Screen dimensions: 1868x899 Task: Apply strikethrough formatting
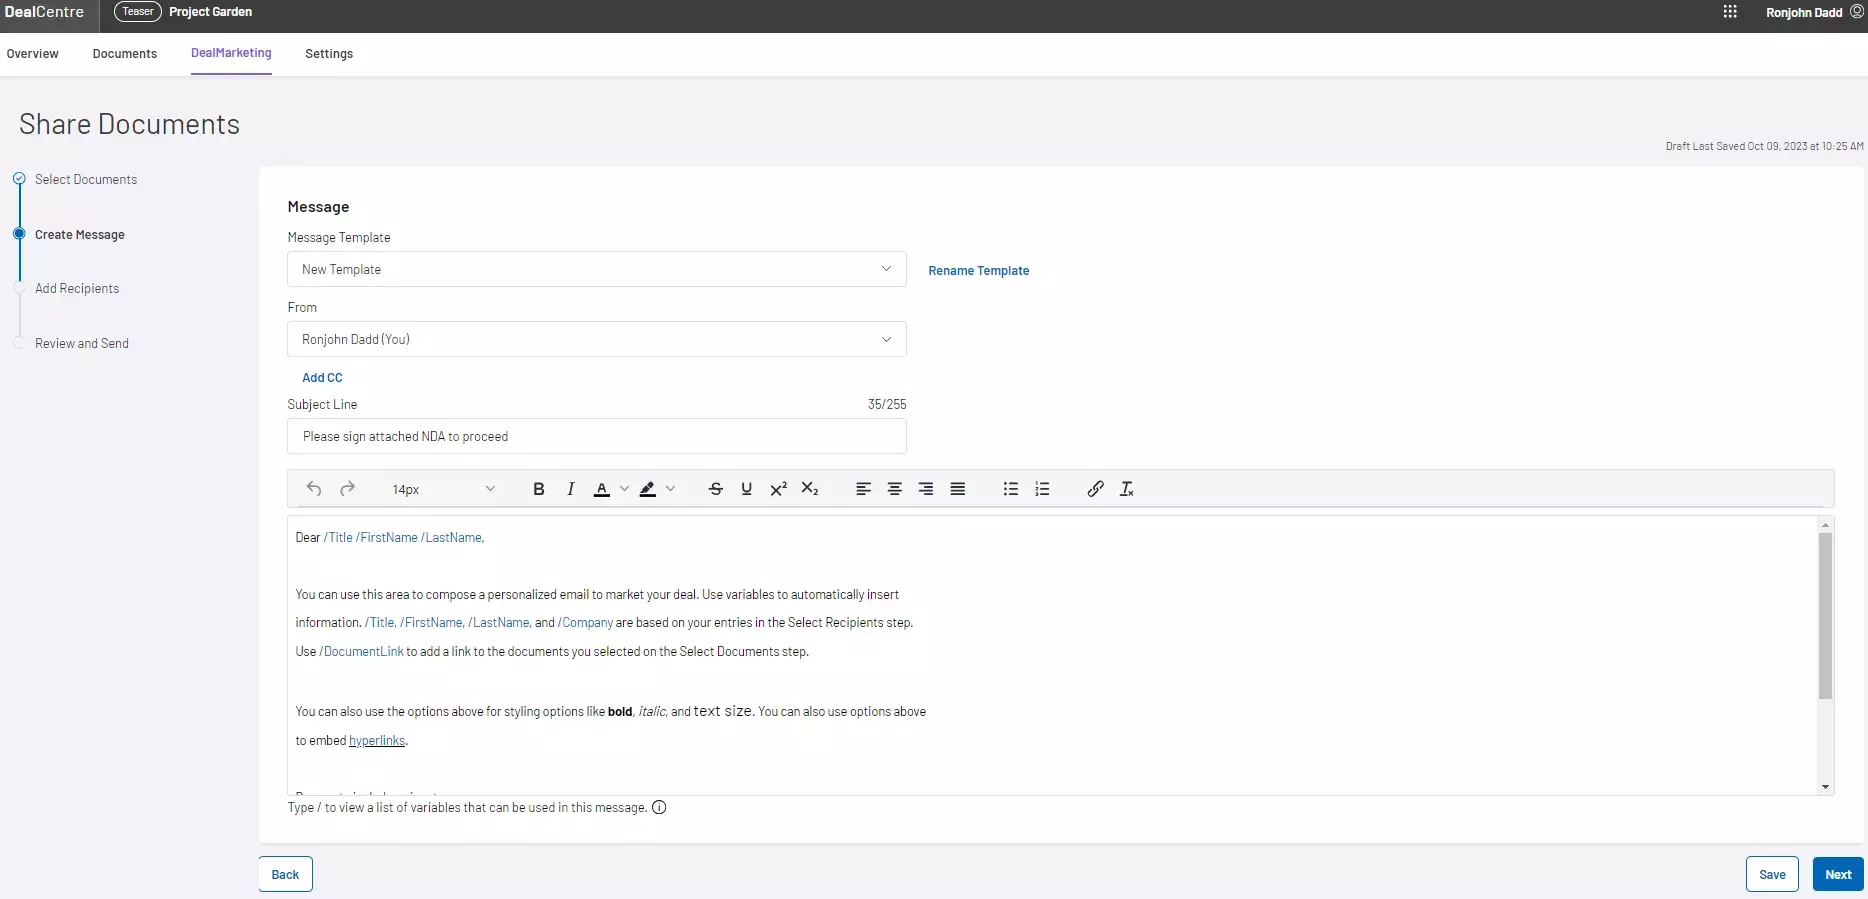tap(715, 489)
